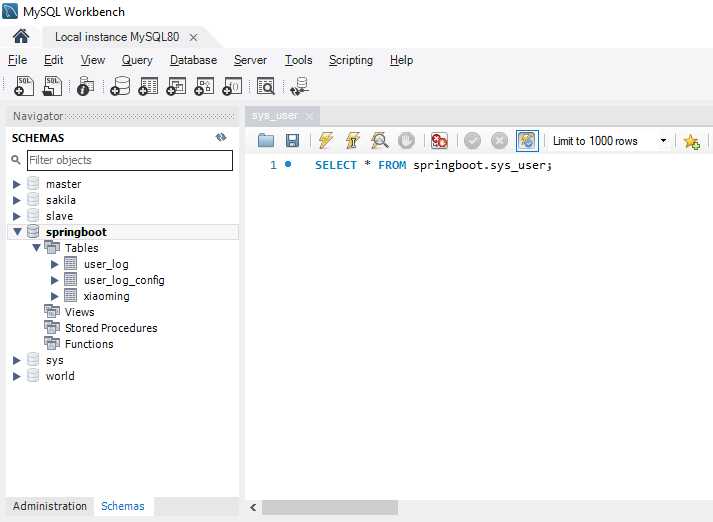
Task: Expand the world schema
Action: click(x=17, y=376)
